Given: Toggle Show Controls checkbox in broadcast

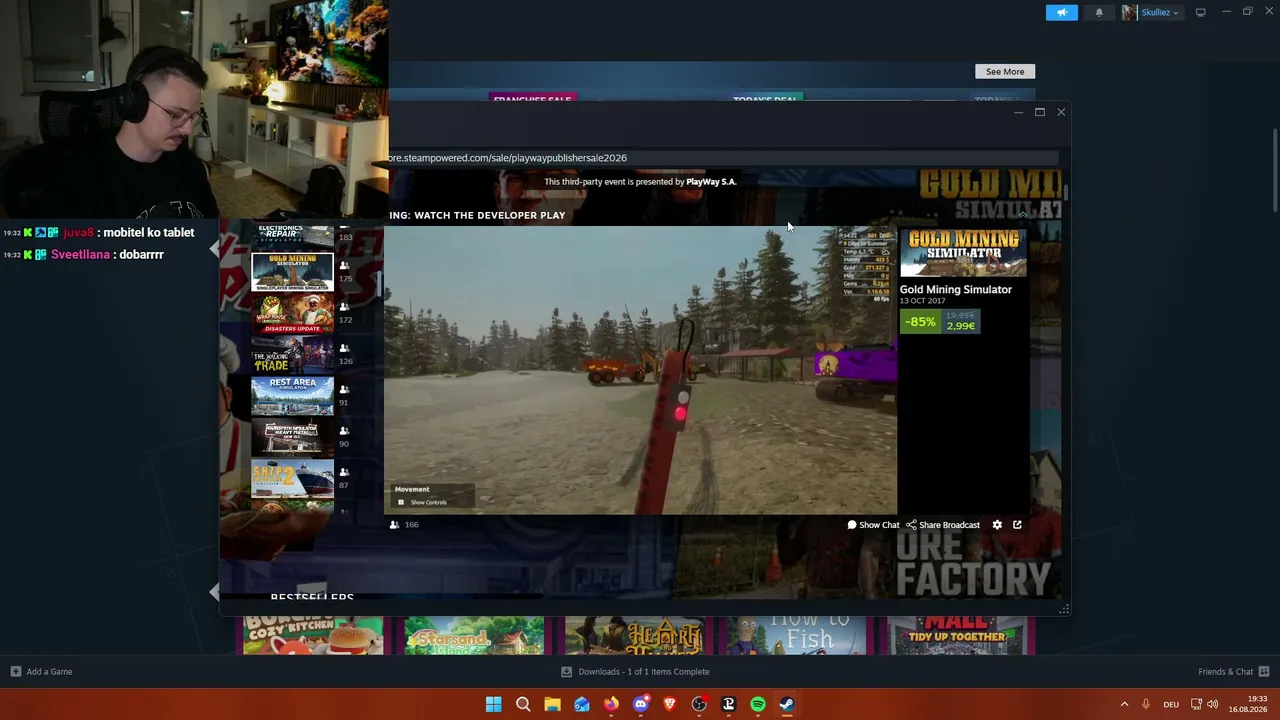Looking at the screenshot, I should pyautogui.click(x=401, y=502).
